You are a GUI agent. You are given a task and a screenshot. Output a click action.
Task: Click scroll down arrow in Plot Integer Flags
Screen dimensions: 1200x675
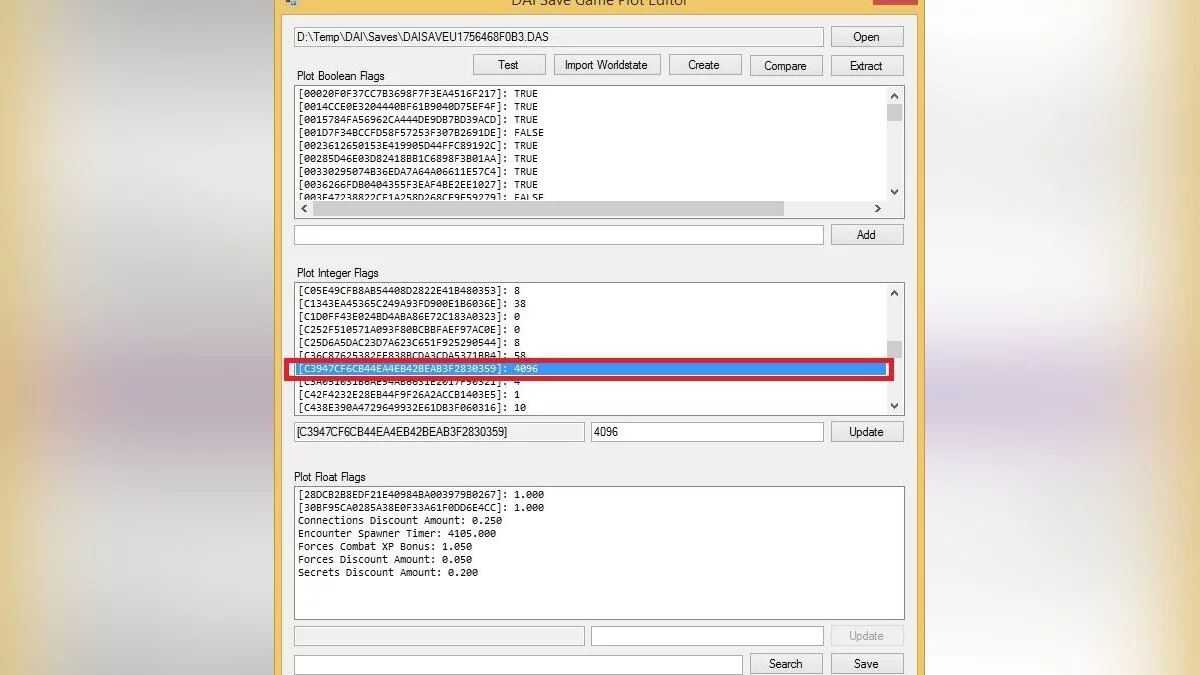point(894,406)
